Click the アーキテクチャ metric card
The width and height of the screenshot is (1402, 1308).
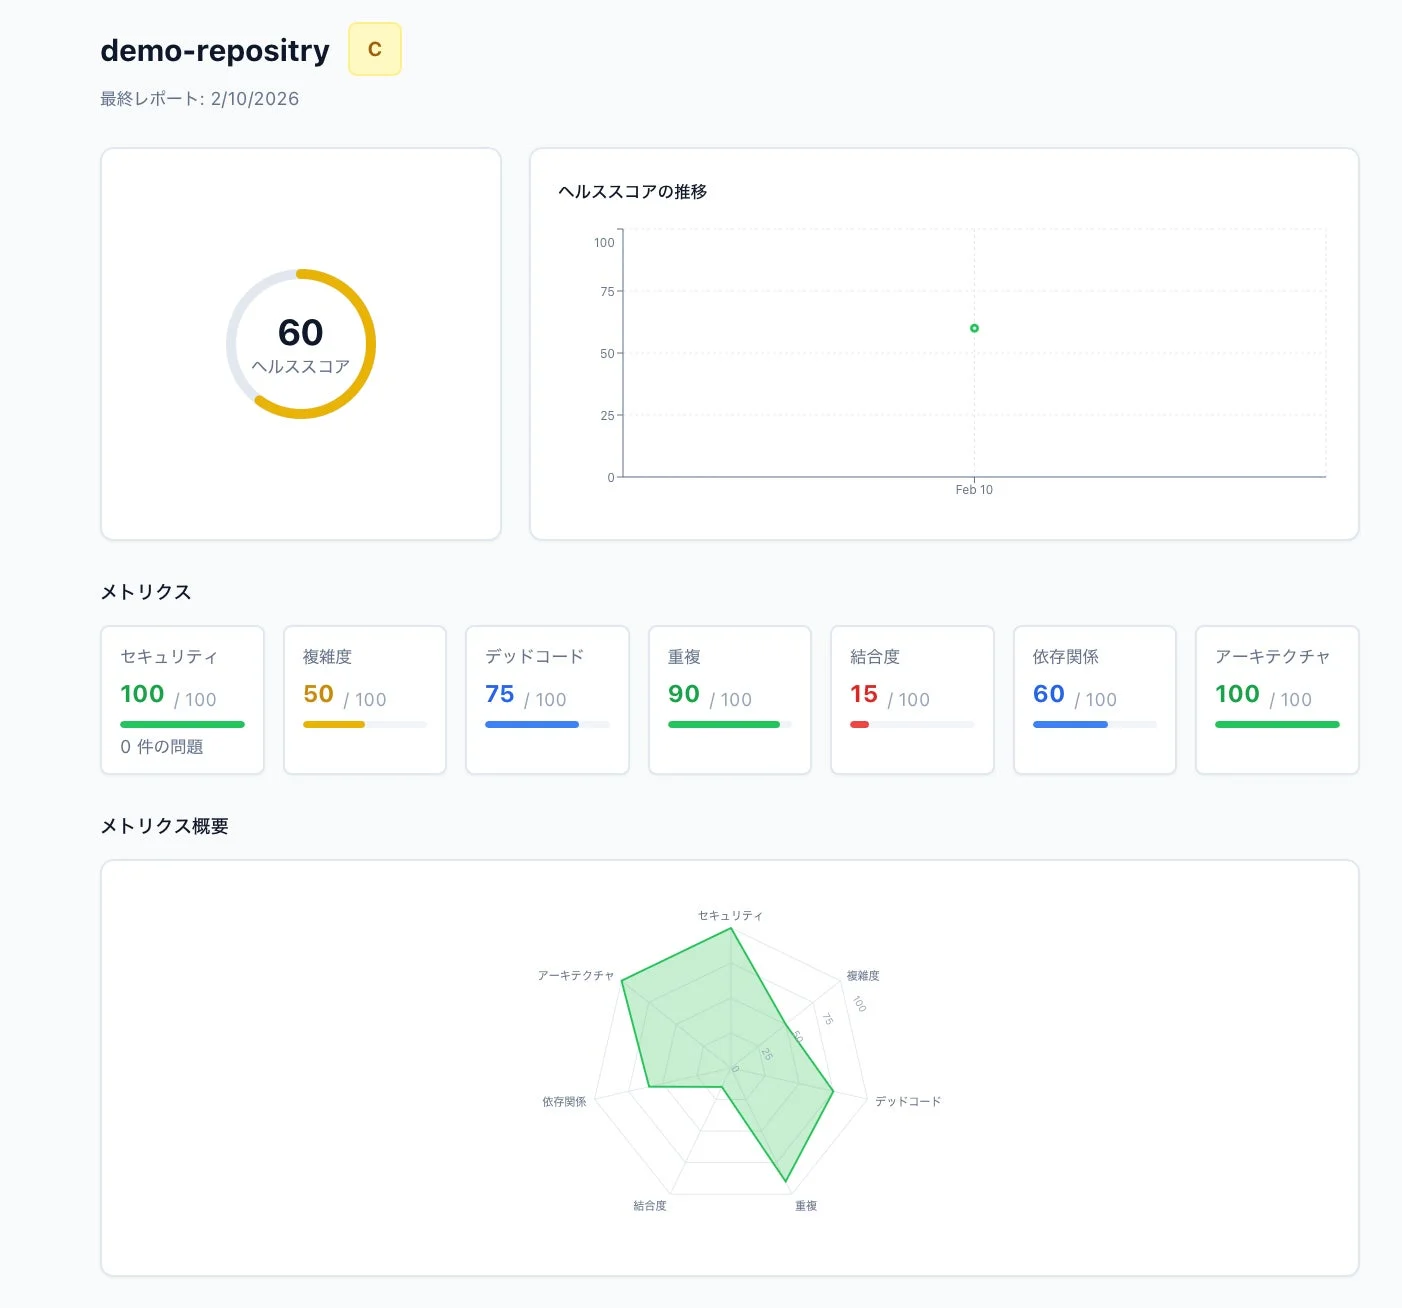click(x=1277, y=699)
